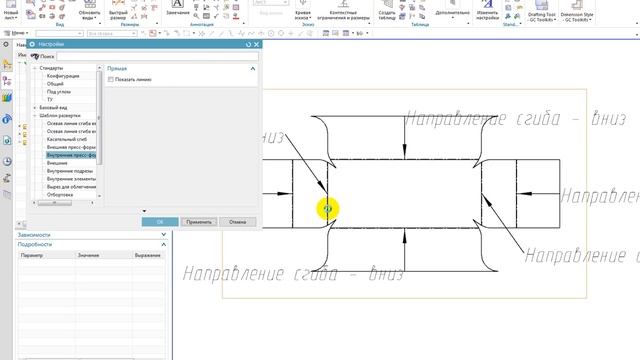Click the settings tree vertical scrollbar
This screenshot has width=640, height=360.
pyautogui.click(x=99, y=118)
